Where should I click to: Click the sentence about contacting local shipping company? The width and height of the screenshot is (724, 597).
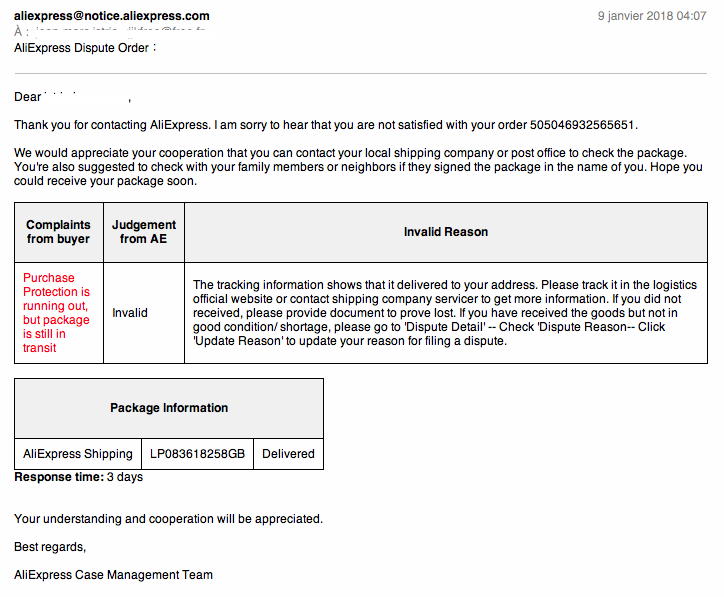350,153
